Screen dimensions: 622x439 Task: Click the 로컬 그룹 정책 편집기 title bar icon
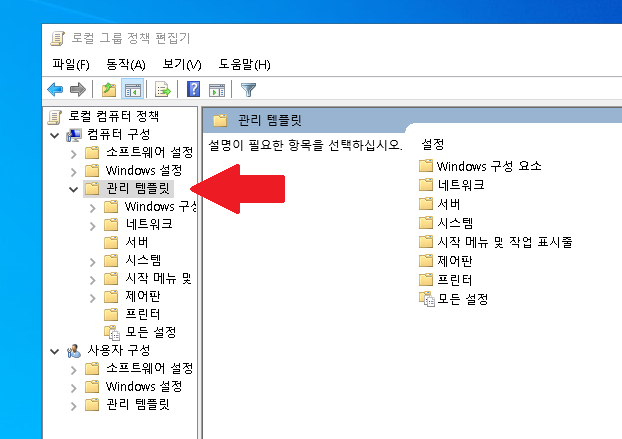58,38
